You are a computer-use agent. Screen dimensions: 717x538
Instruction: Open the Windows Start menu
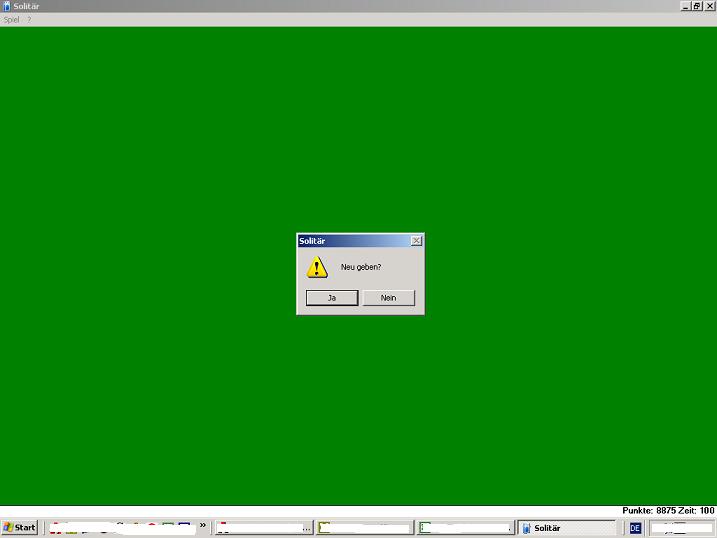(x=20, y=527)
